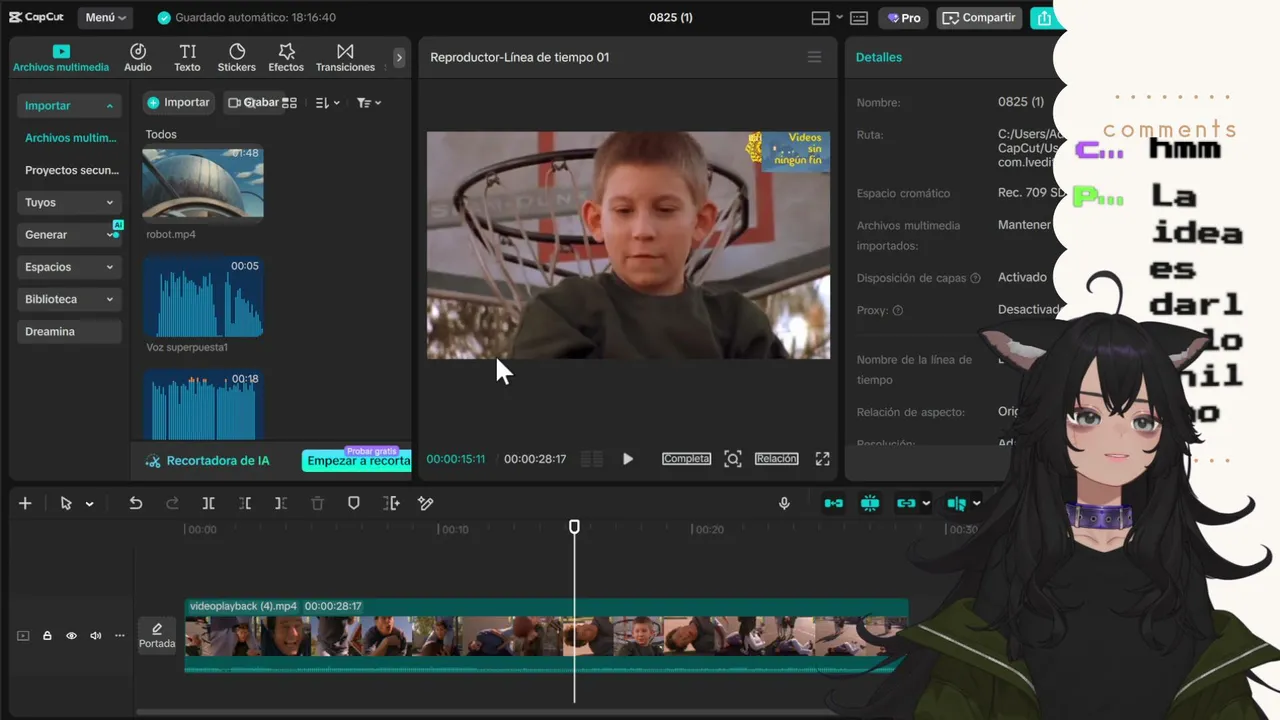Click the Disposición de capas help icon

[975, 278]
